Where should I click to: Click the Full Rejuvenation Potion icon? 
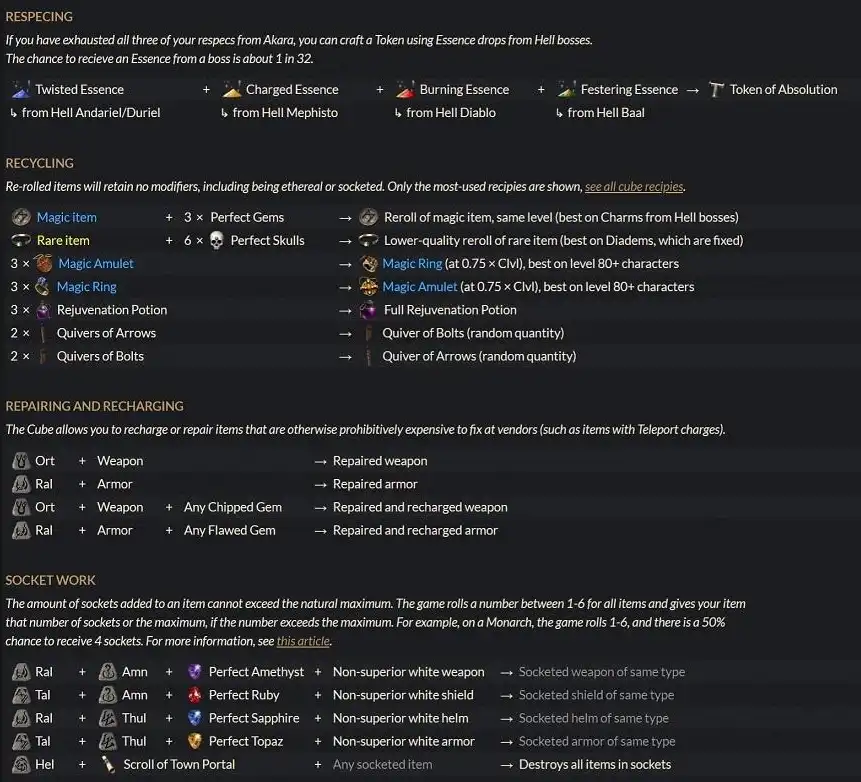click(369, 310)
